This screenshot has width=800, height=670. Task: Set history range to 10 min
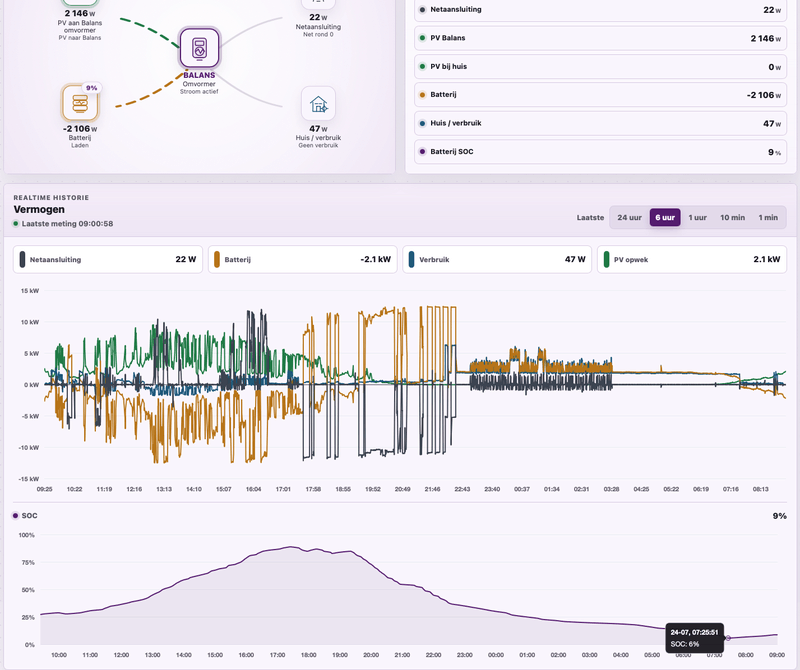(x=732, y=217)
